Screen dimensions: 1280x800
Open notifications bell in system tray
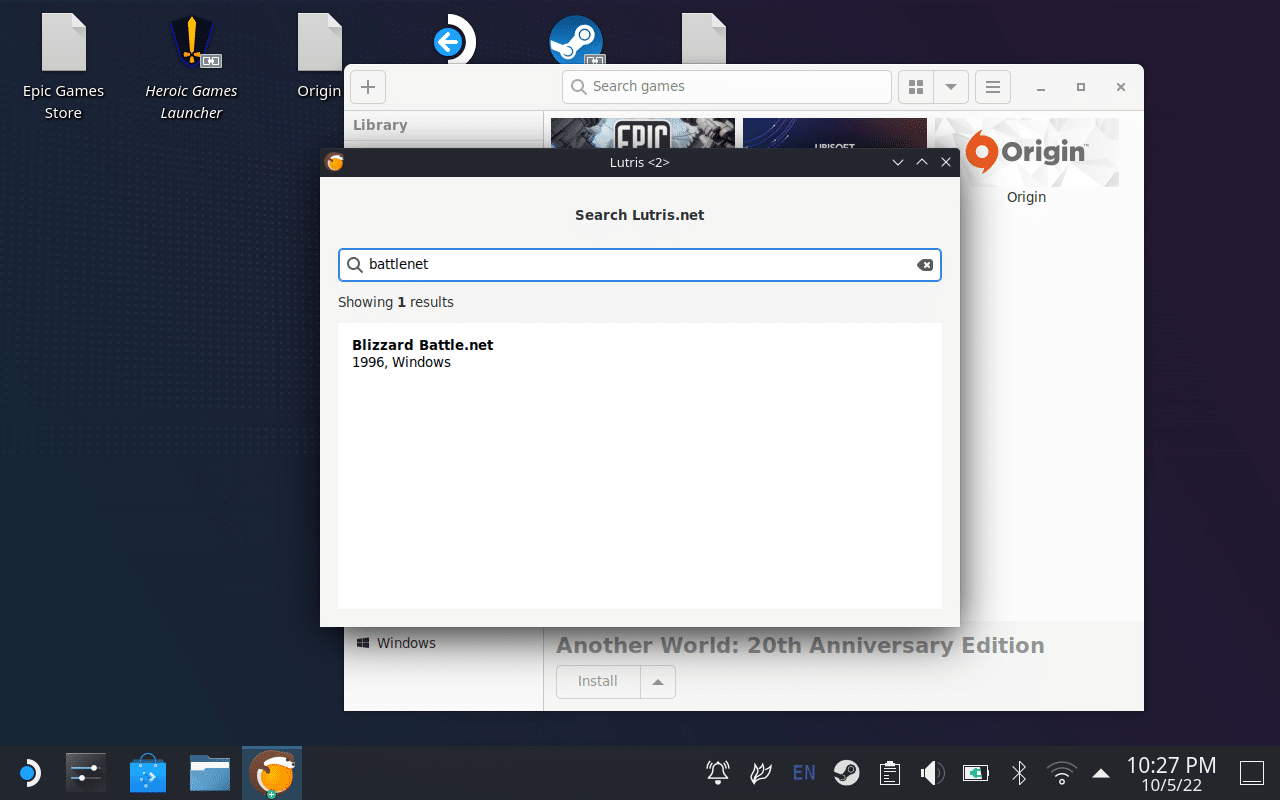pos(718,773)
